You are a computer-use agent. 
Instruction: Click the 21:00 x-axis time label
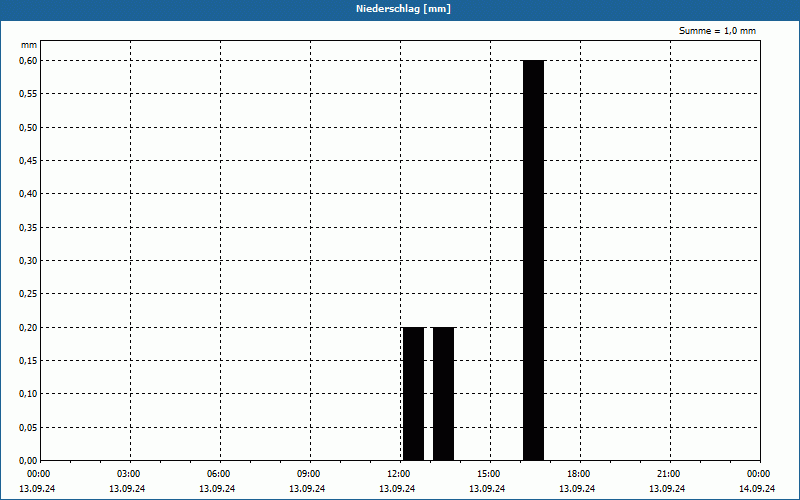pos(670,474)
